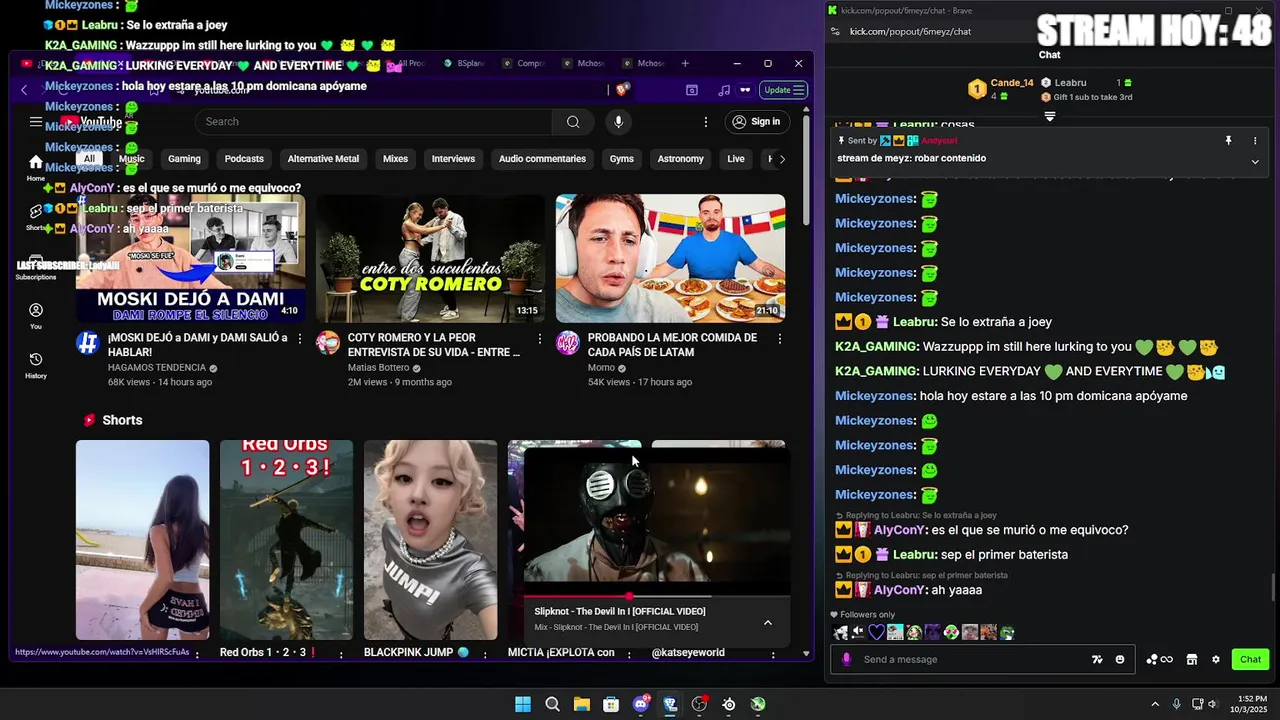
Task: Unpin the pinned chat message
Action: [x=1228, y=141]
